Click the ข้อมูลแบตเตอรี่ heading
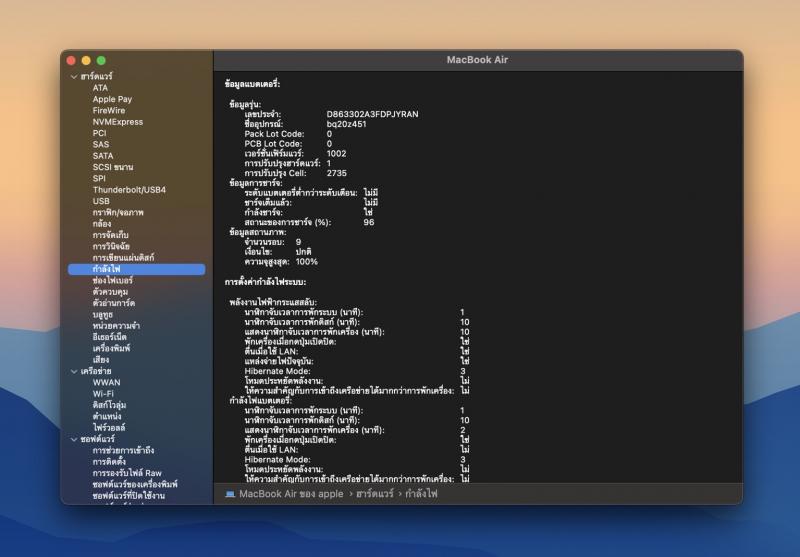The width and height of the screenshot is (800, 557). (253, 84)
